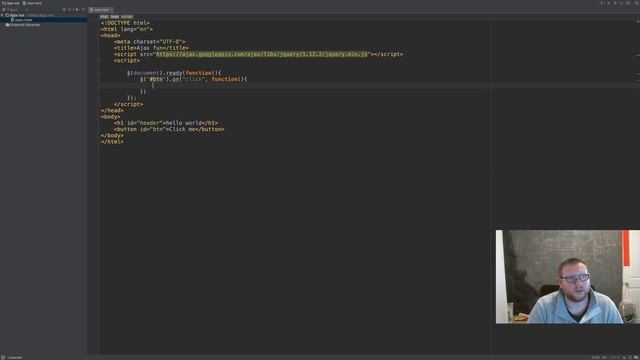
Task: Click main.html in the top navigation bar
Action: 33,3
